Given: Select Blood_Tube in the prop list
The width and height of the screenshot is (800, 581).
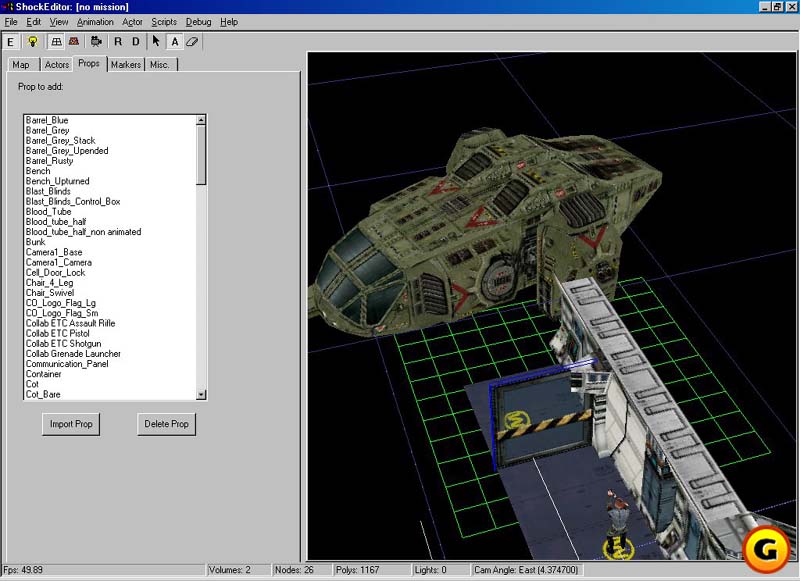Looking at the screenshot, I should pos(48,212).
